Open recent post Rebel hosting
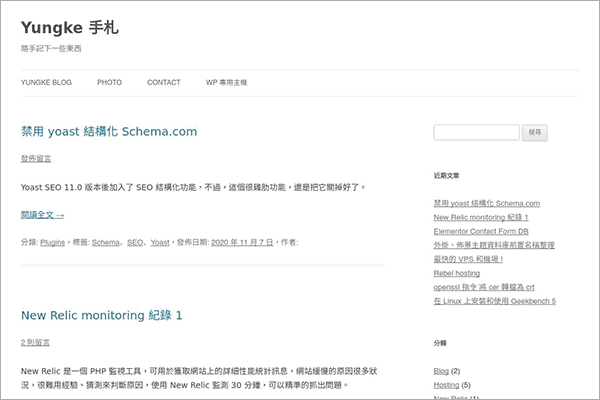Image resolution: width=600 pixels, height=400 pixels. tap(457, 273)
